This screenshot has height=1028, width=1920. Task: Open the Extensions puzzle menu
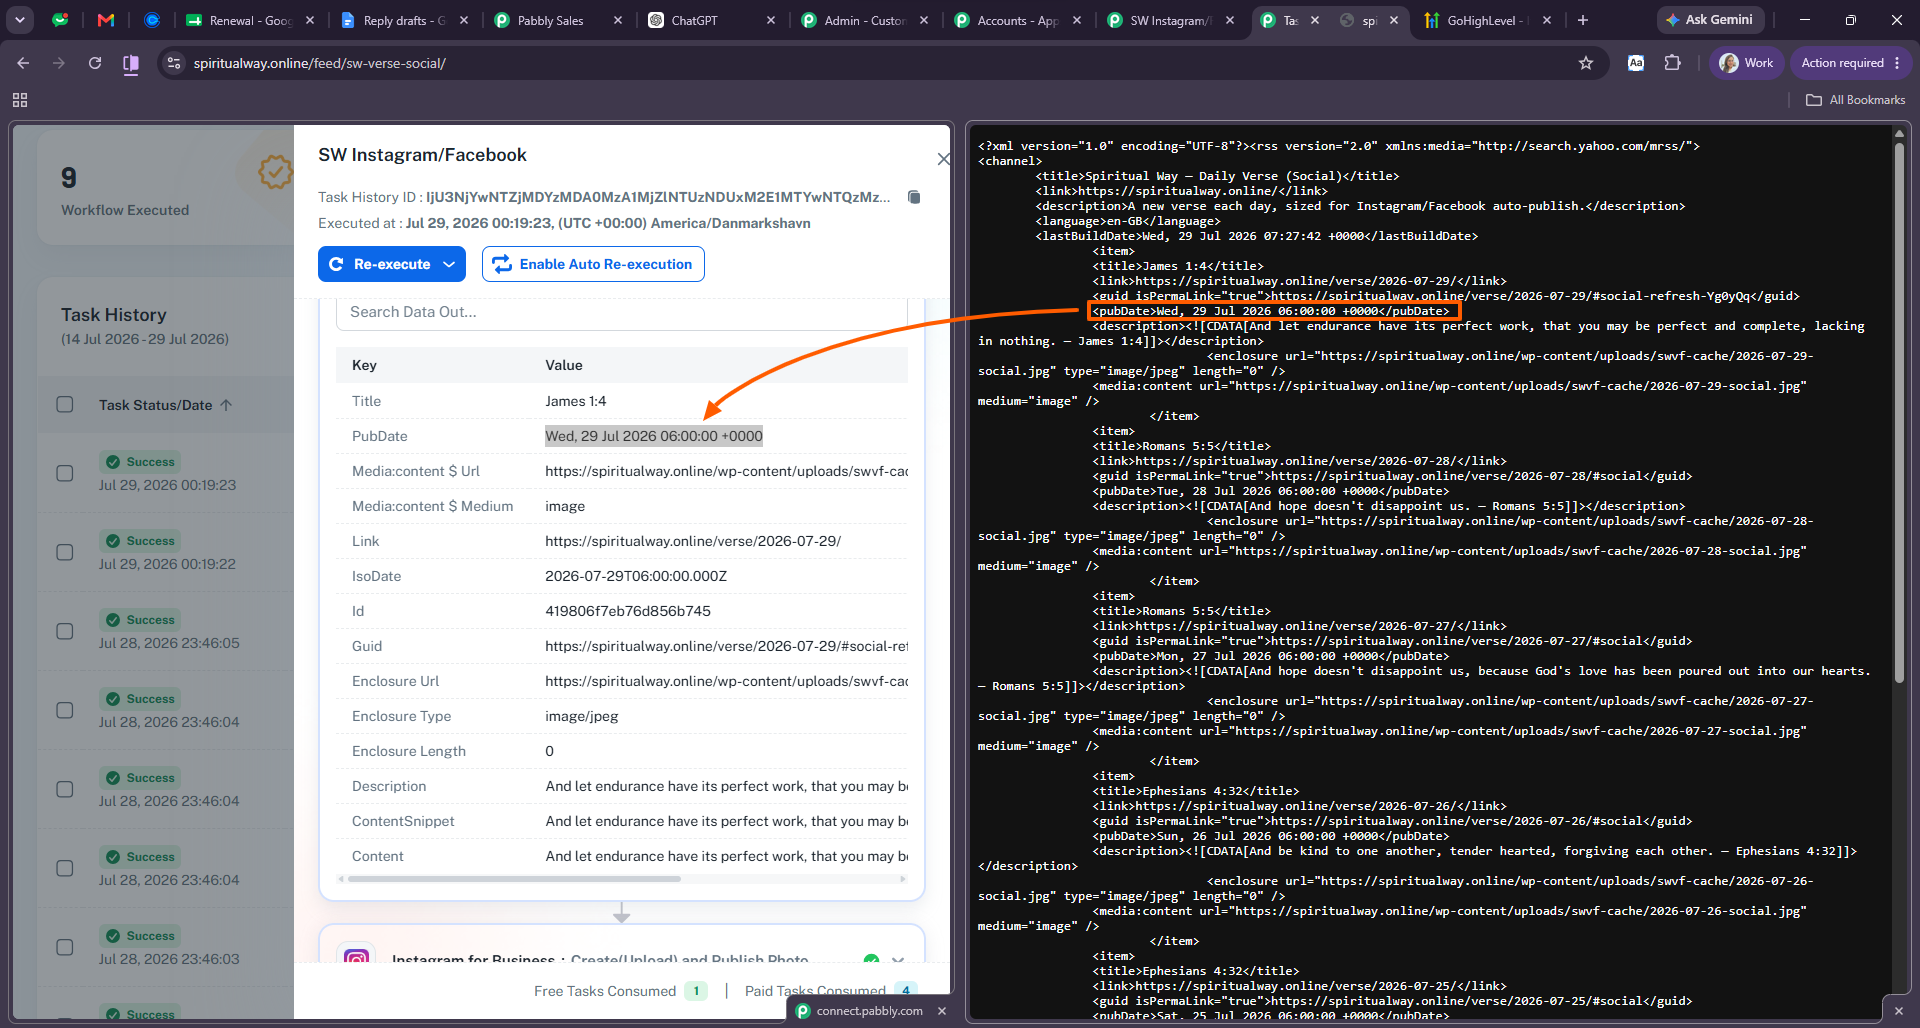click(1672, 63)
